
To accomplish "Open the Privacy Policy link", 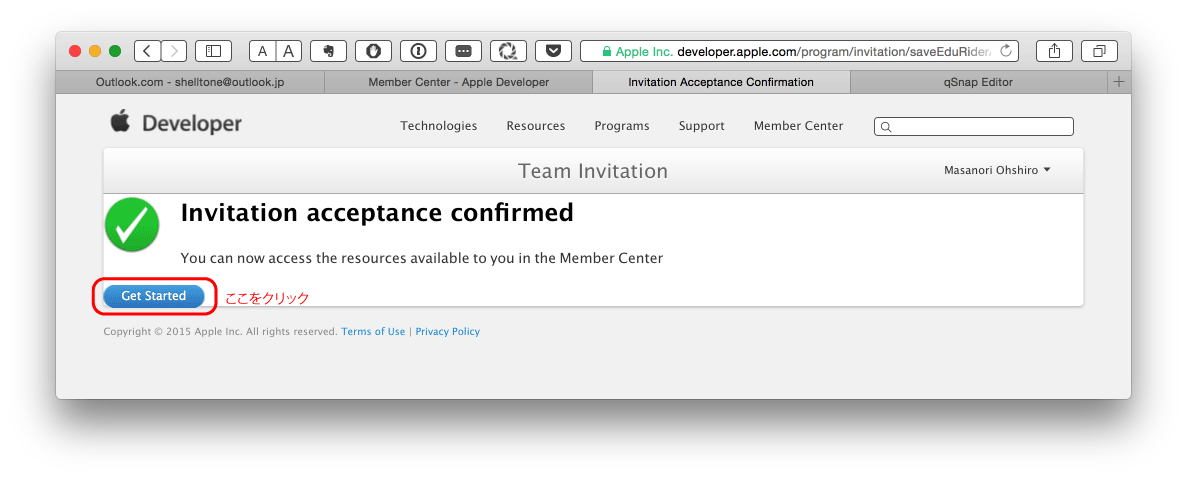I will 447,331.
